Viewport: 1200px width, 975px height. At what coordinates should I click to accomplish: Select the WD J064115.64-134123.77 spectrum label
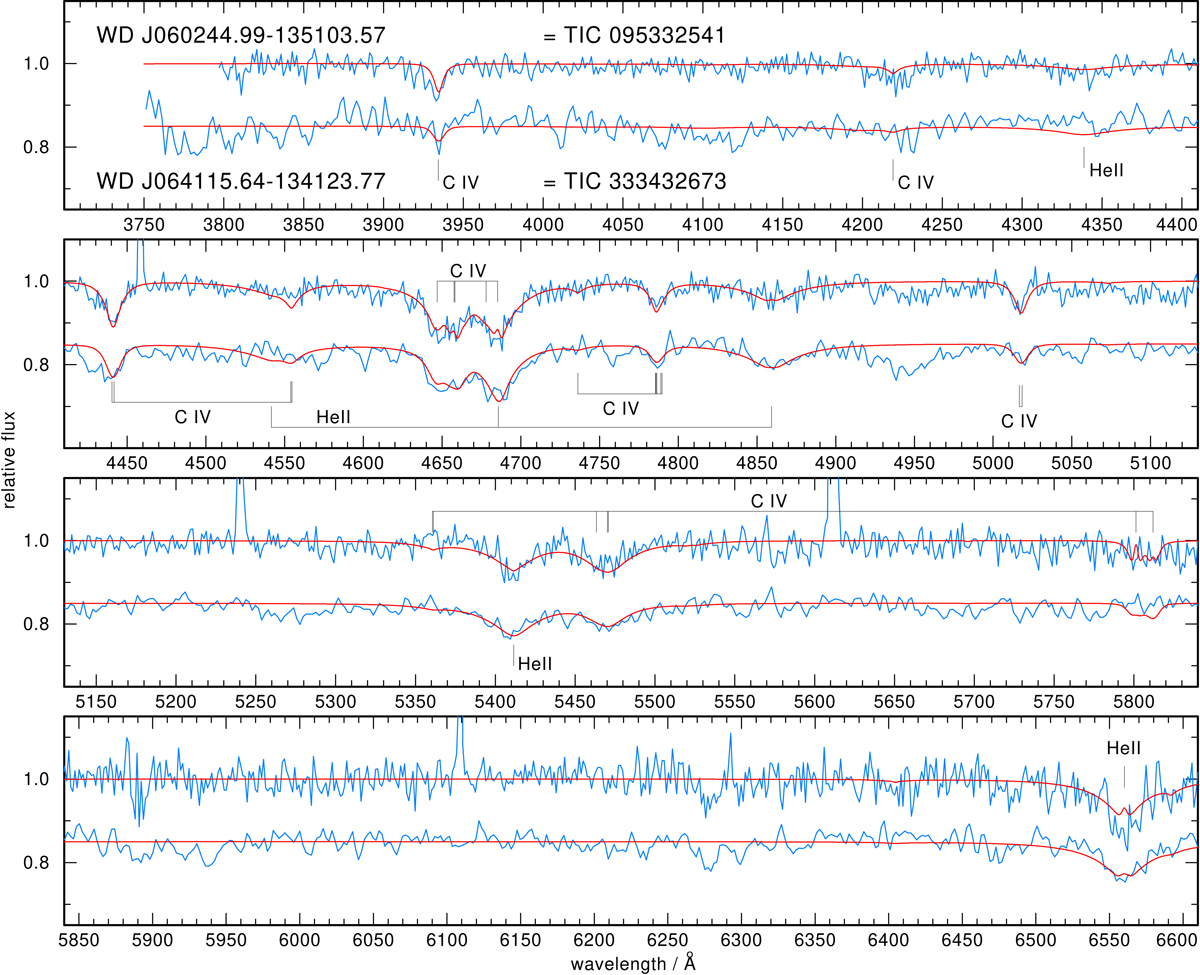(241, 182)
